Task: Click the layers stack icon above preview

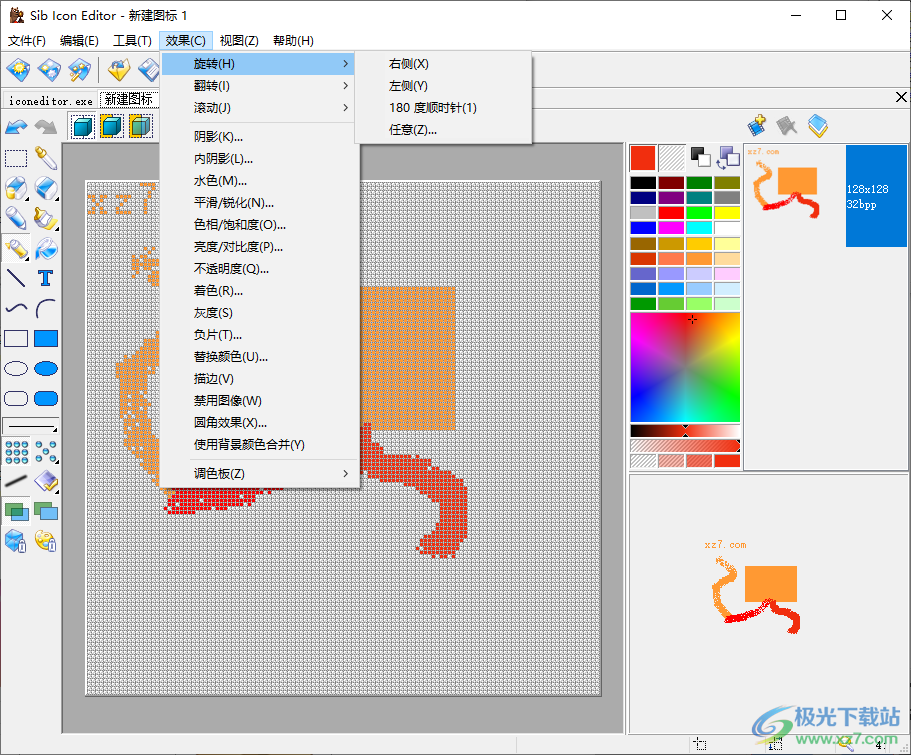Action: 817,126
